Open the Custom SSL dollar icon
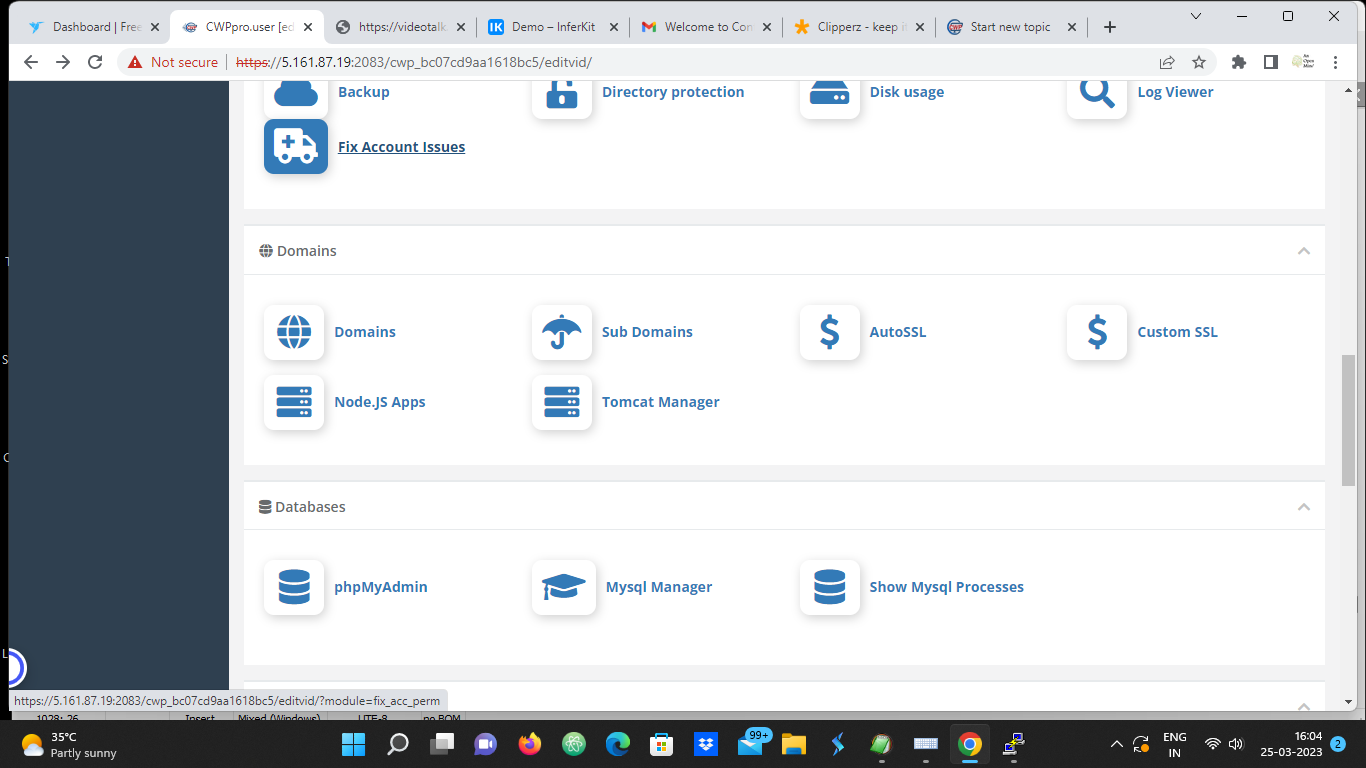 click(x=1097, y=332)
